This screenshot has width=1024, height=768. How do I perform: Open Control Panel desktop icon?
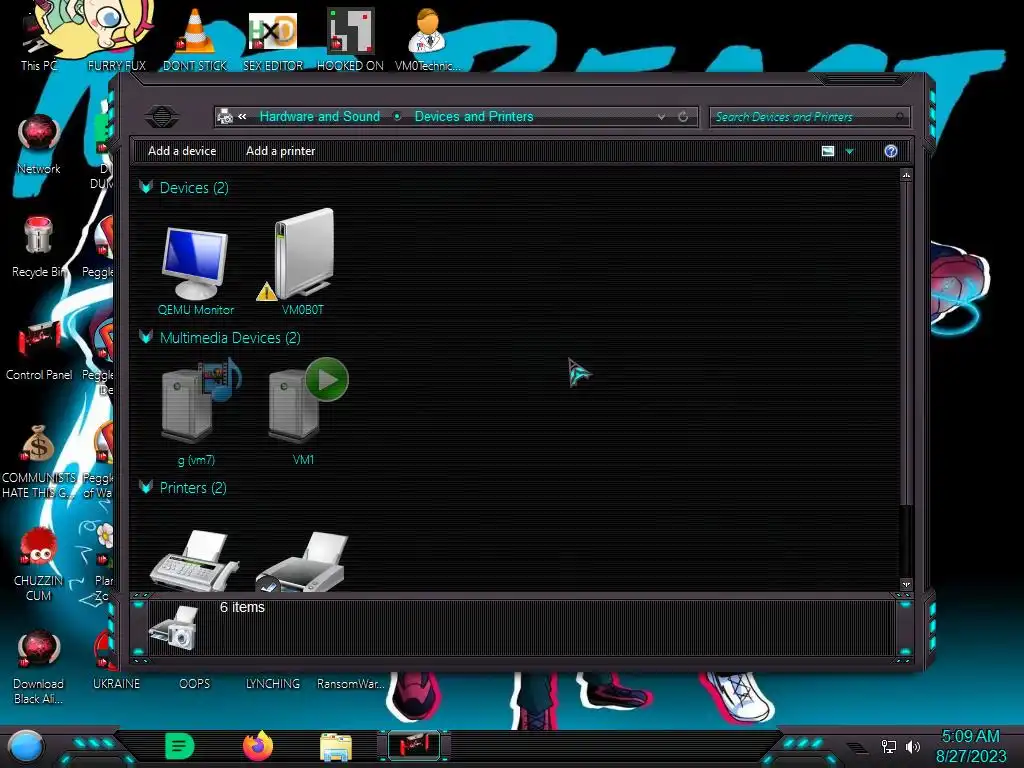[x=39, y=351]
